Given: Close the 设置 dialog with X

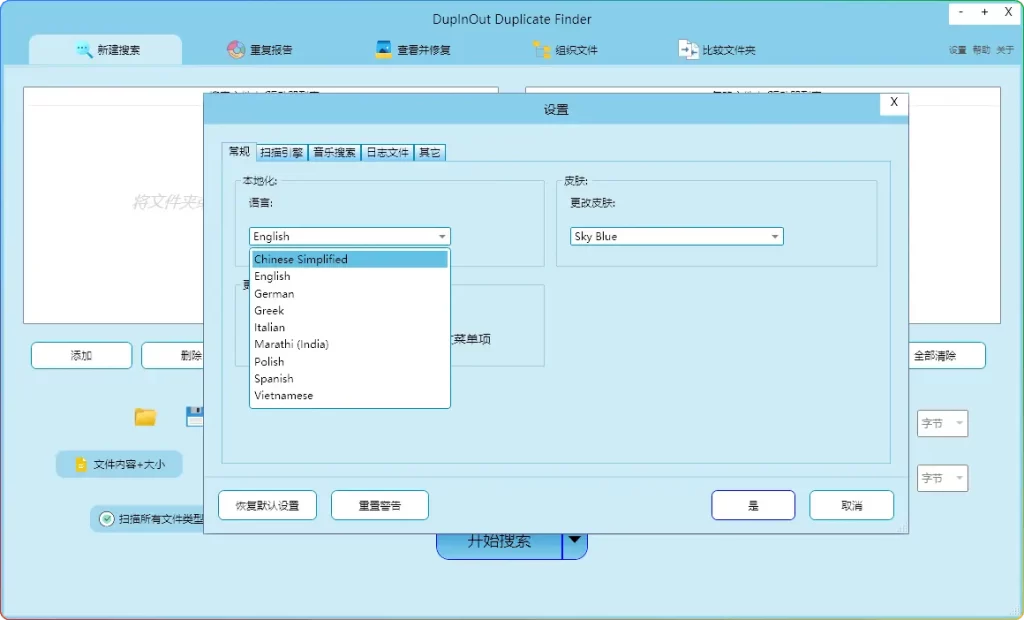Looking at the screenshot, I should point(894,103).
